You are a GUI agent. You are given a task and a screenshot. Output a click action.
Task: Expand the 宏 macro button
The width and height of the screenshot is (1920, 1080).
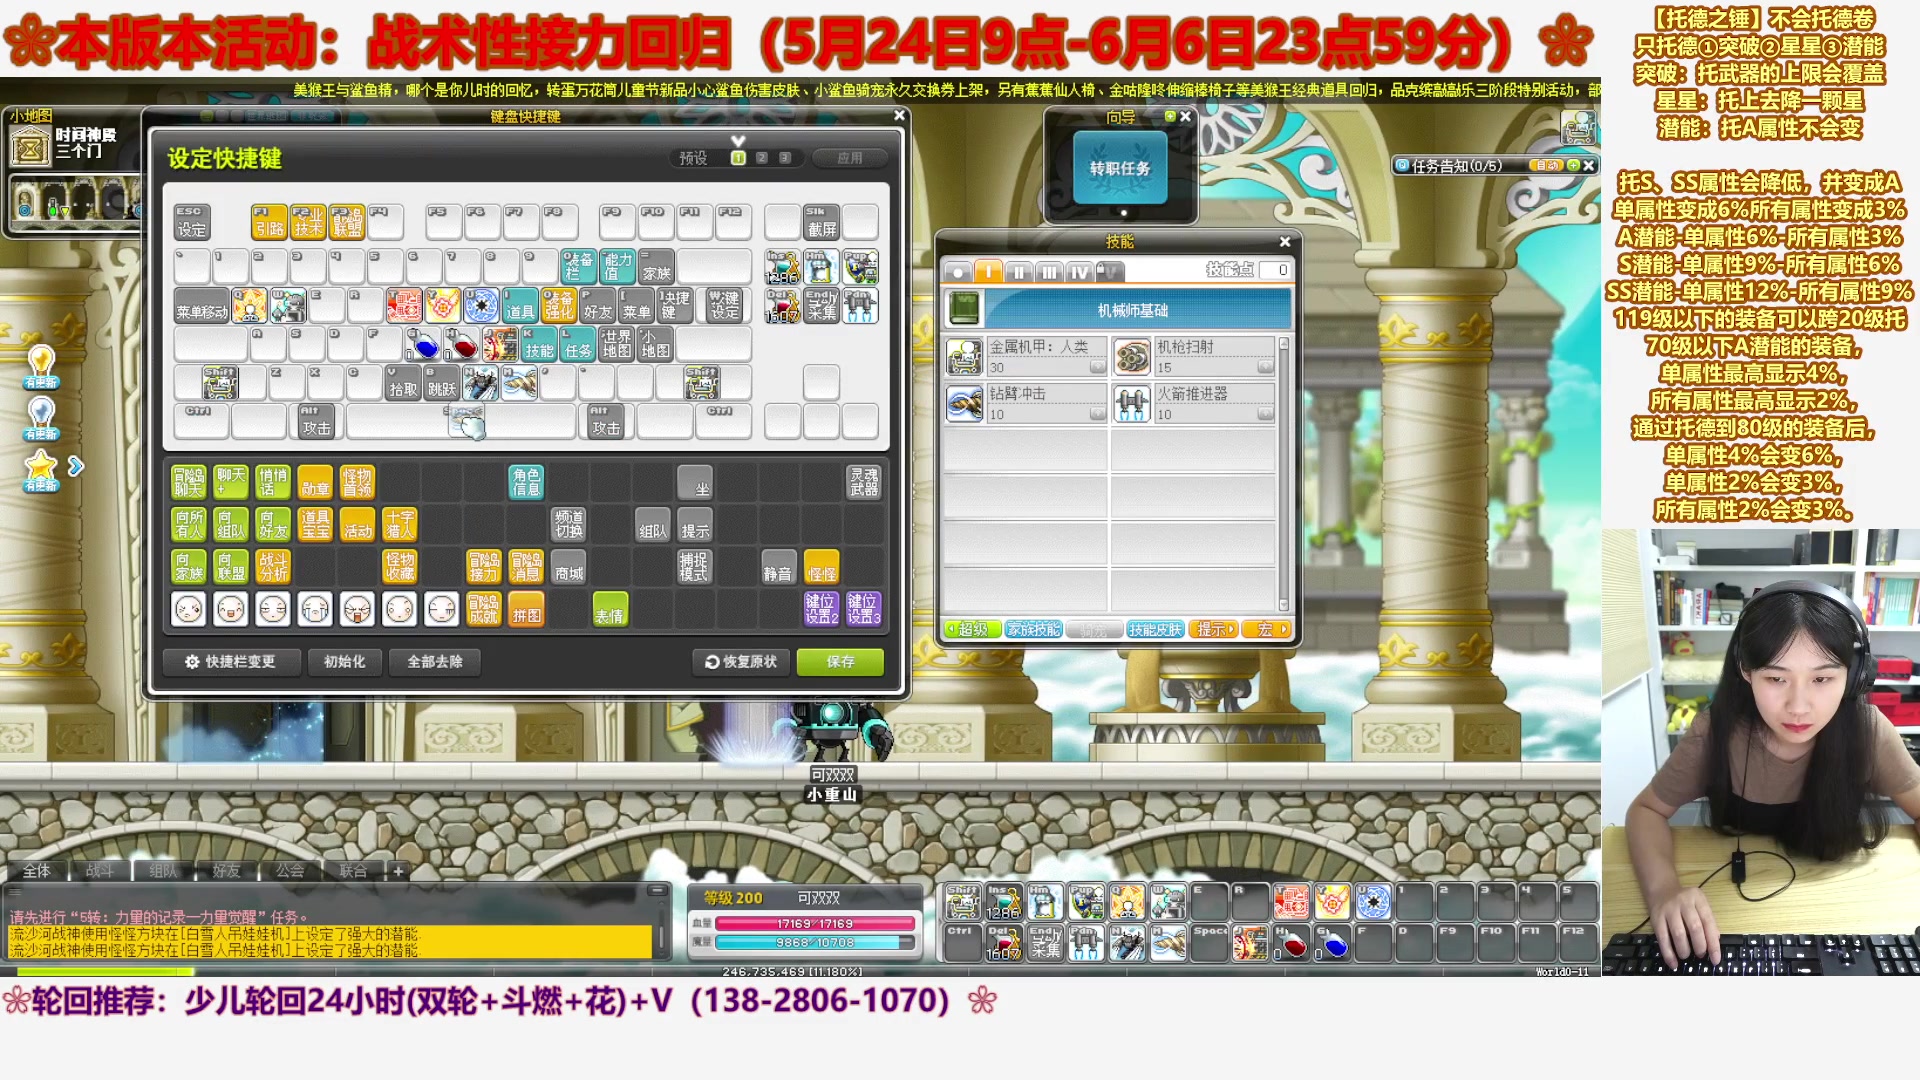(x=1268, y=629)
